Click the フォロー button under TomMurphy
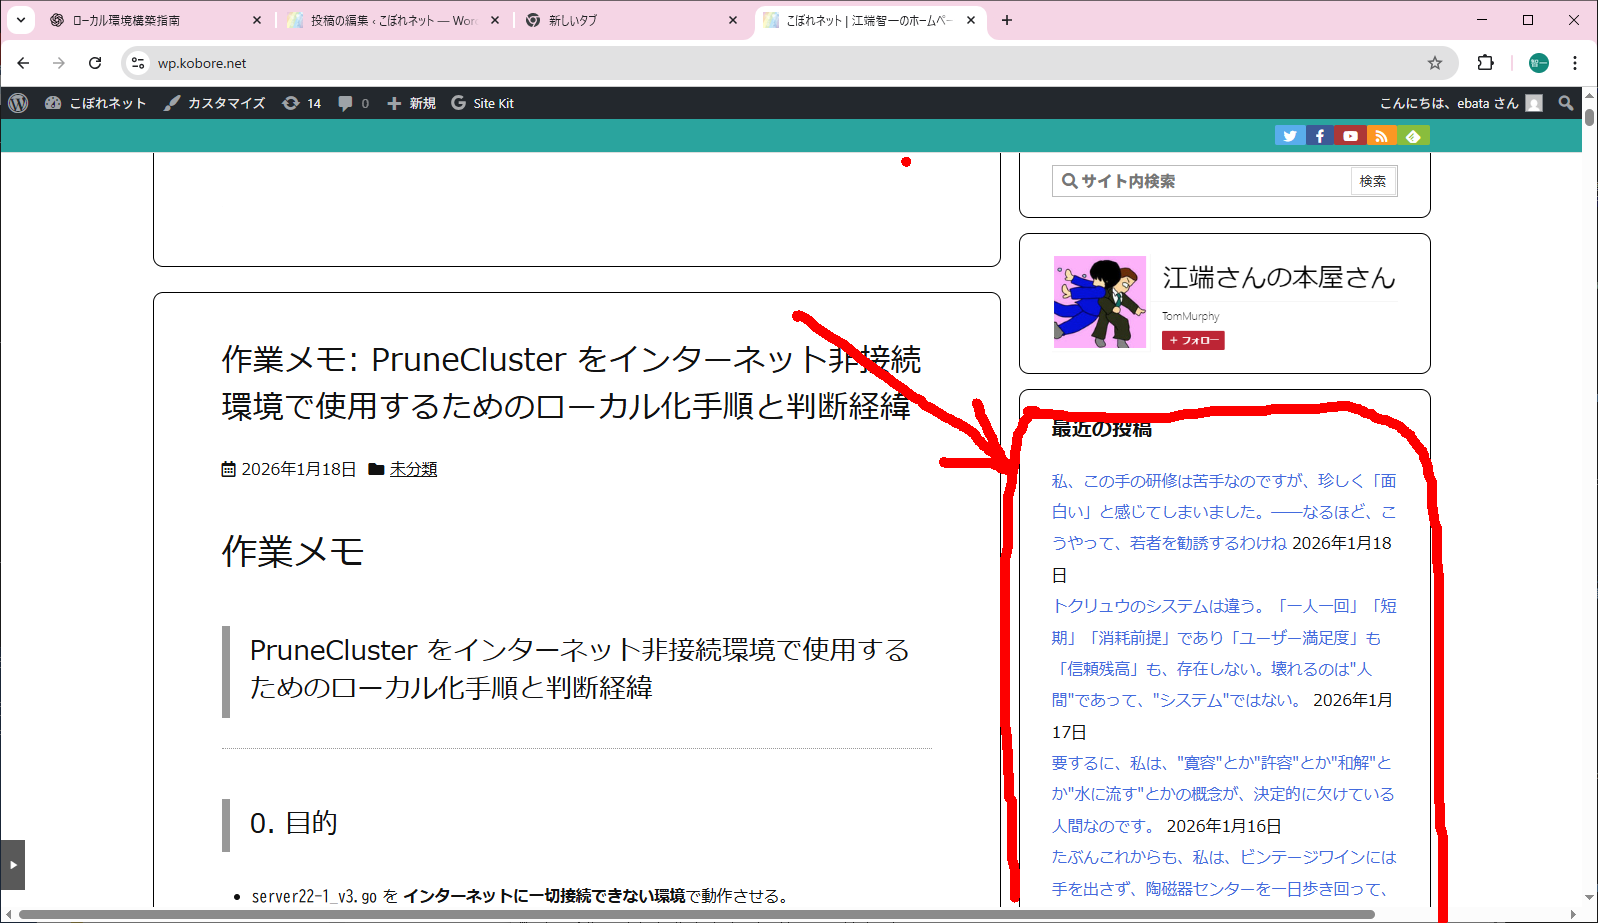1598x923 pixels. pyautogui.click(x=1193, y=340)
